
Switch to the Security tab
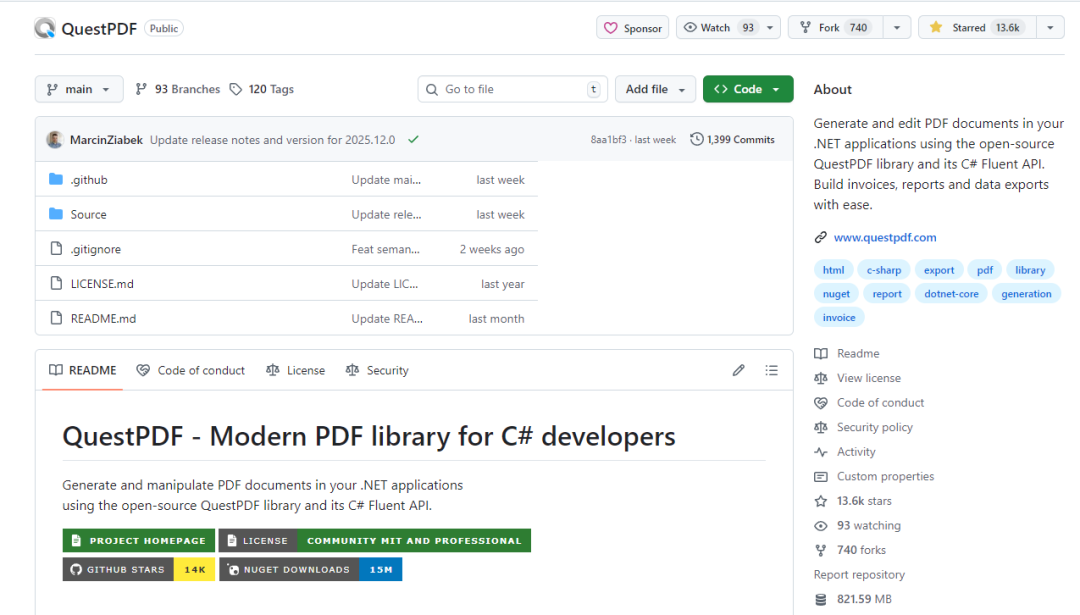377,370
